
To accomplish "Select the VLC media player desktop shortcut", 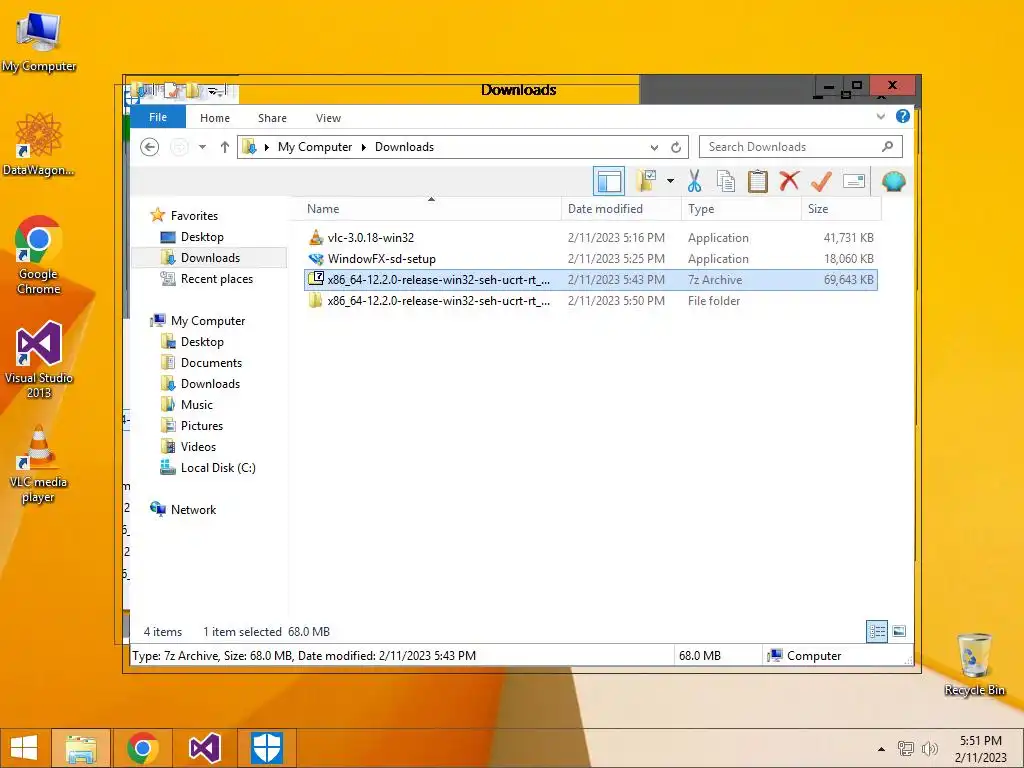I will [x=39, y=464].
